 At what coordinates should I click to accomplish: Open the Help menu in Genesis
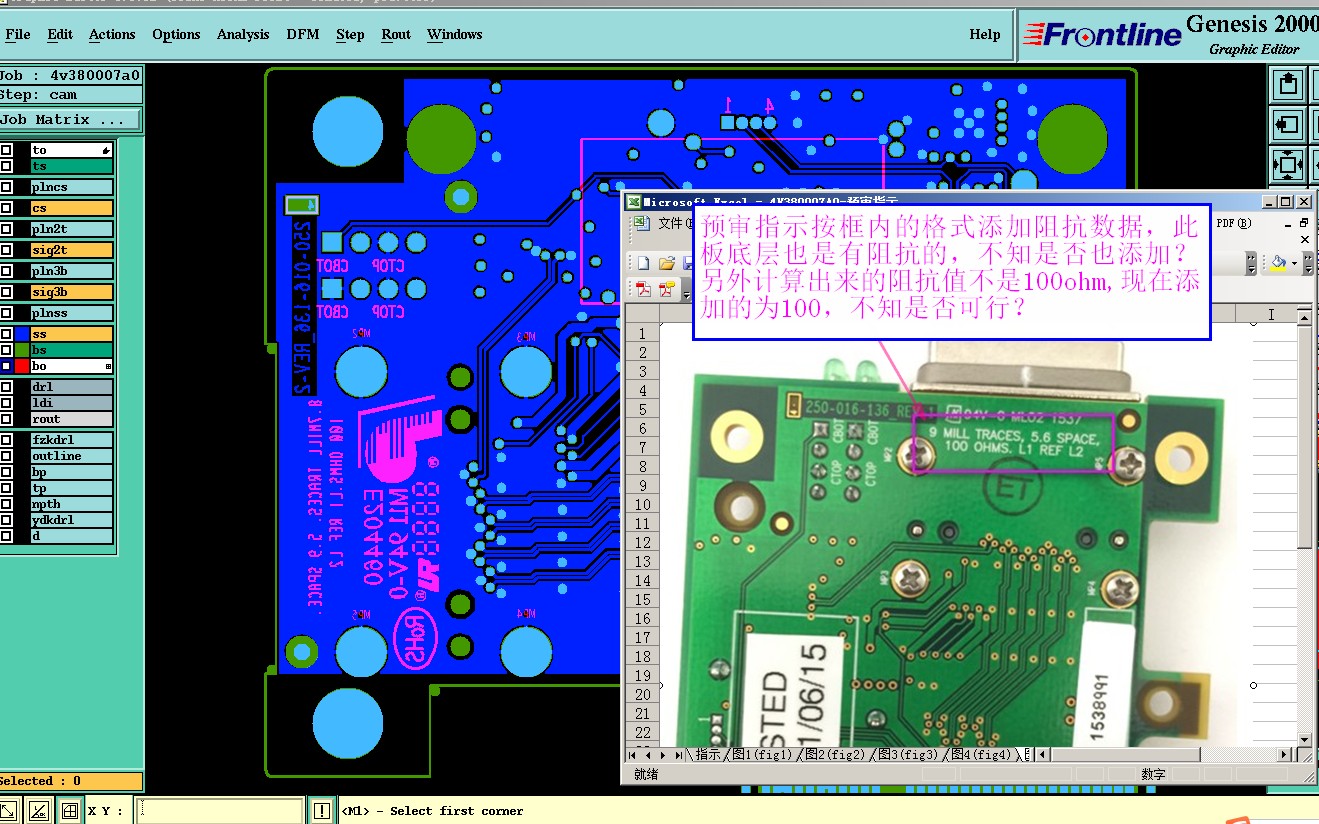985,34
